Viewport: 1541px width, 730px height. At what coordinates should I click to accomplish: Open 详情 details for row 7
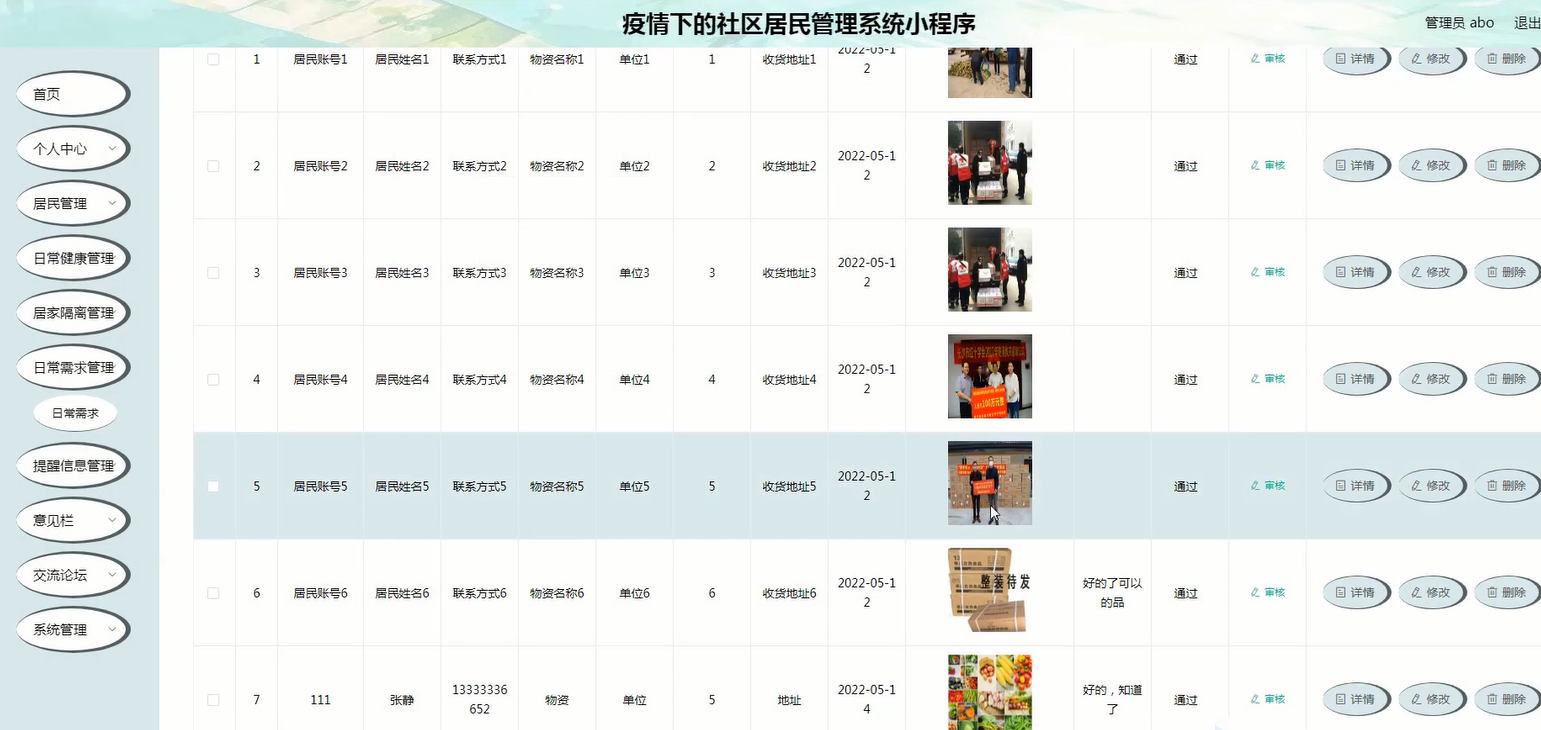(1356, 700)
